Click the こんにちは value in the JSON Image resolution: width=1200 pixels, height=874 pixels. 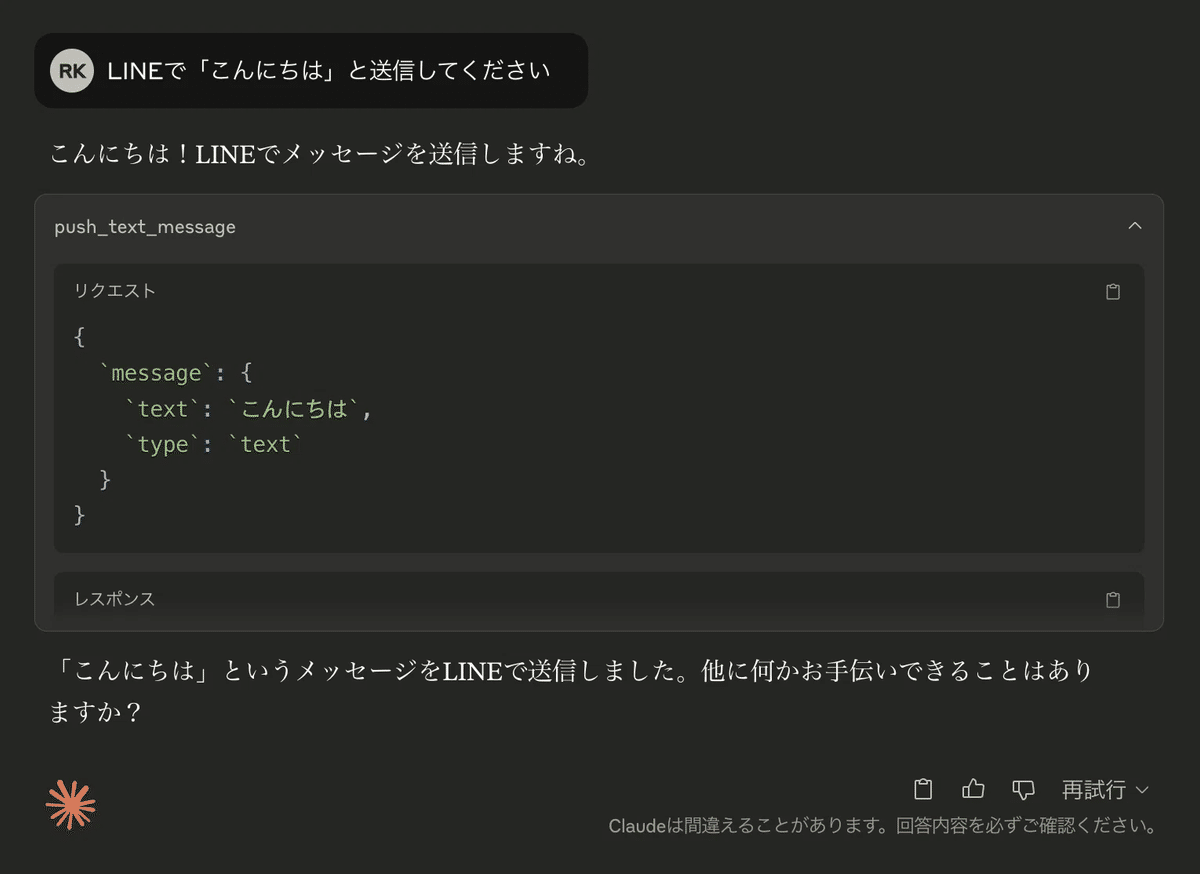[300, 408]
